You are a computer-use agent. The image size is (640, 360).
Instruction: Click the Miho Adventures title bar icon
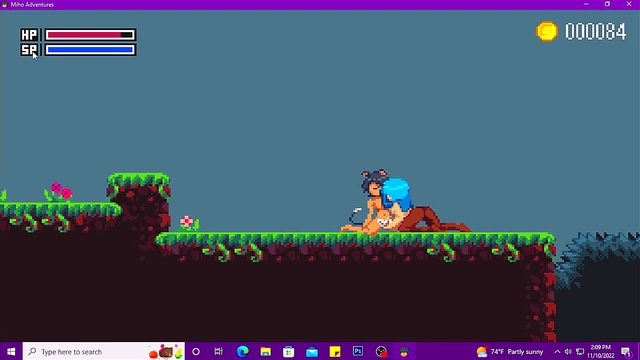pyautogui.click(x=4, y=4)
